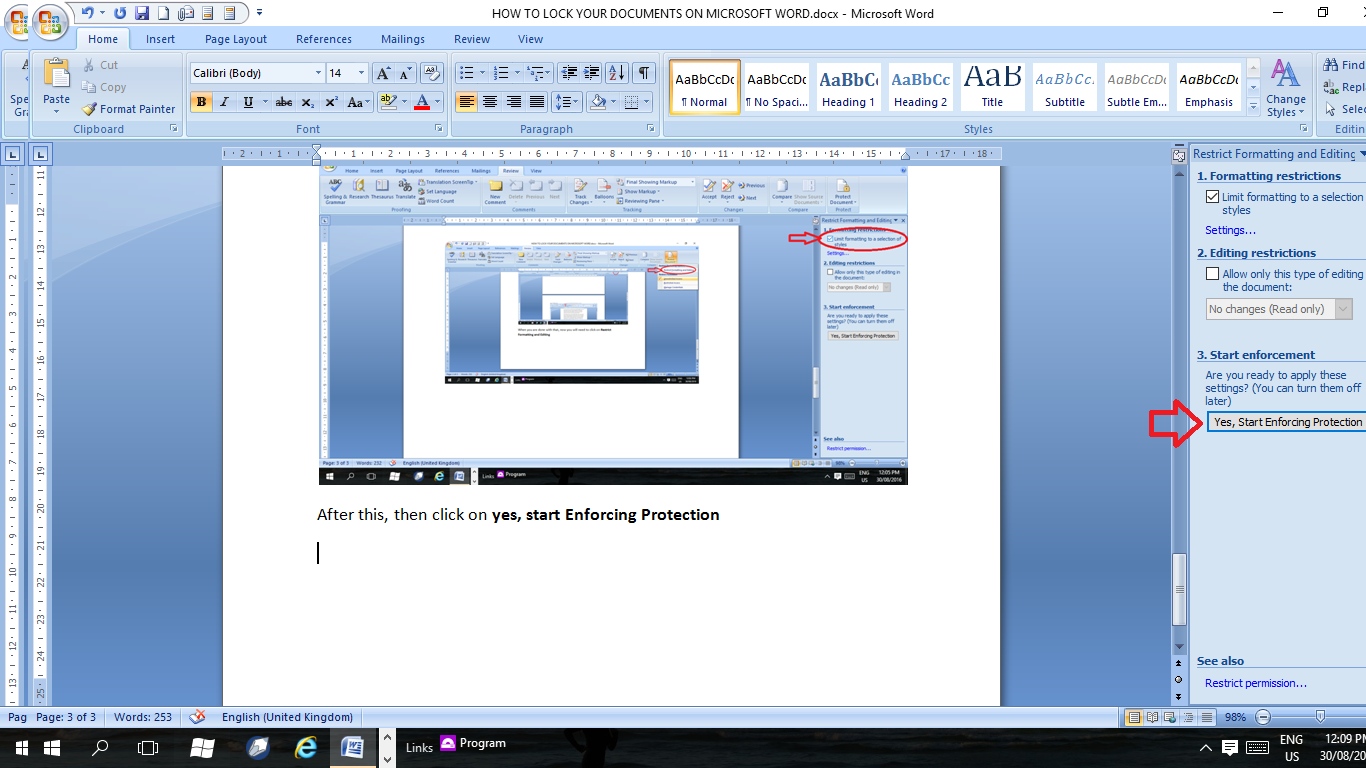1366x768 pixels.
Task: Click the Undo arrow in Quick Access toolbar
Action: (x=88, y=13)
